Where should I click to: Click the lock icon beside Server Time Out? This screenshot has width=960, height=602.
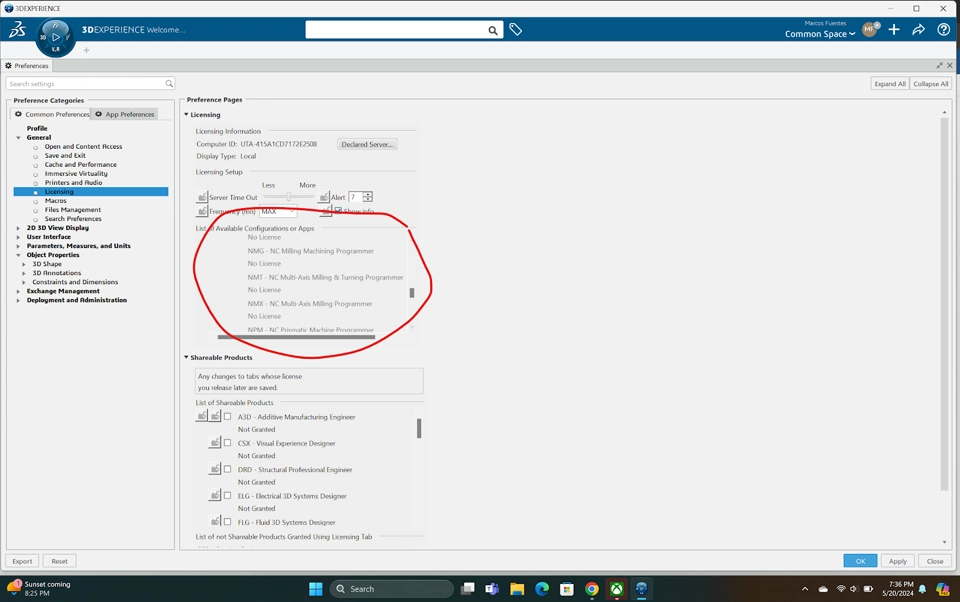(x=201, y=197)
